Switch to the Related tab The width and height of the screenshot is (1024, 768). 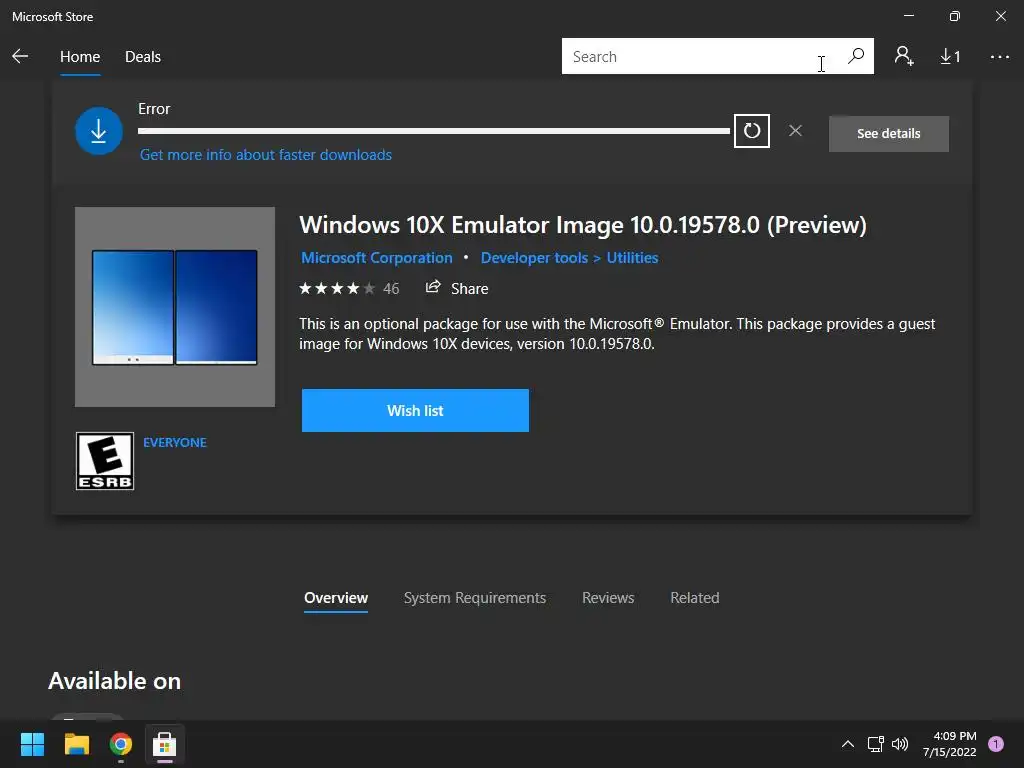pos(695,598)
